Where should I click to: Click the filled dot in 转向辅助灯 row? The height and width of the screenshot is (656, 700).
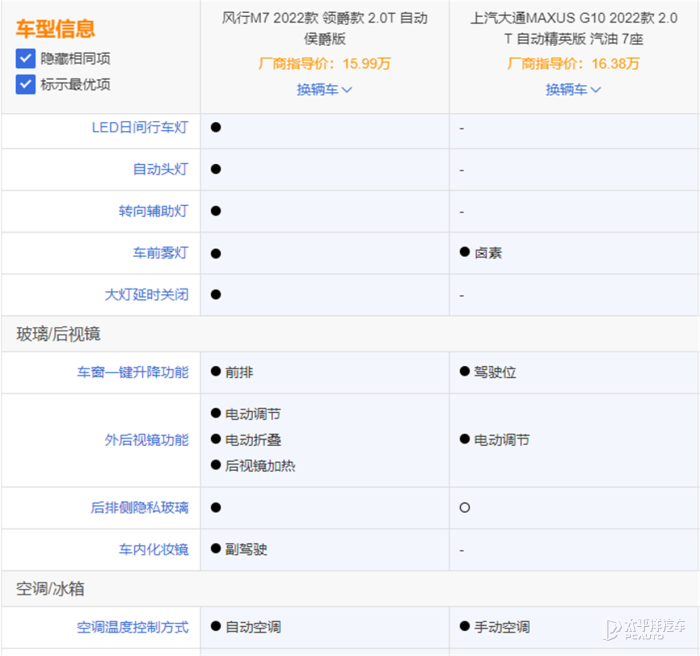tap(216, 211)
